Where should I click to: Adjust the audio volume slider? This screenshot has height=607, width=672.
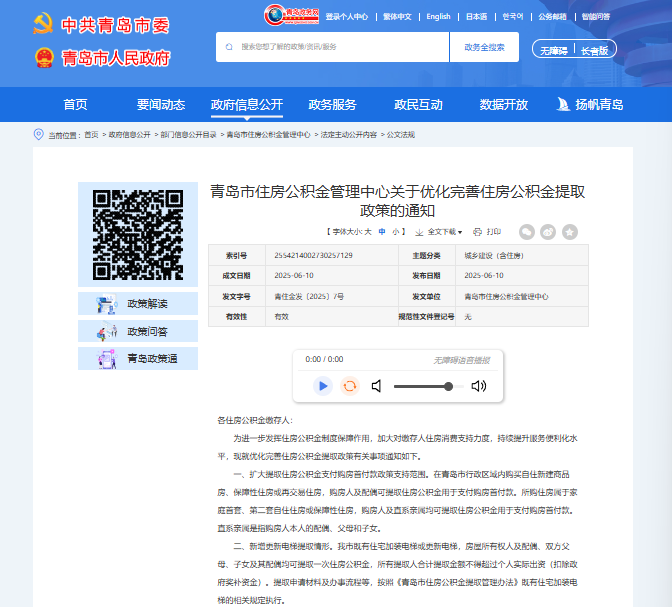(425, 386)
